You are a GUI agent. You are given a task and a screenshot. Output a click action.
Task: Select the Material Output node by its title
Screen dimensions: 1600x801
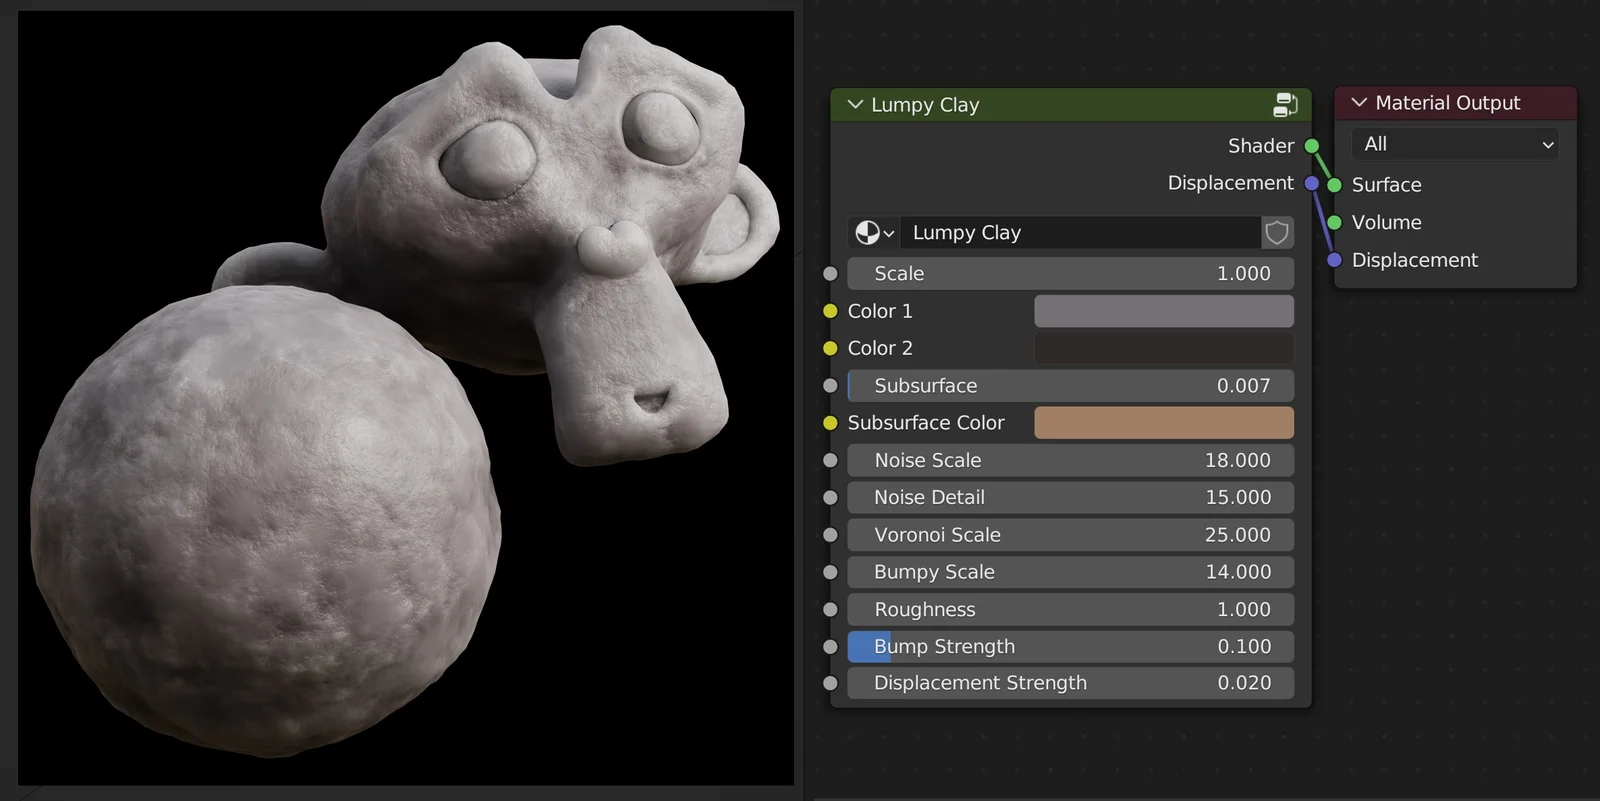tap(1447, 103)
